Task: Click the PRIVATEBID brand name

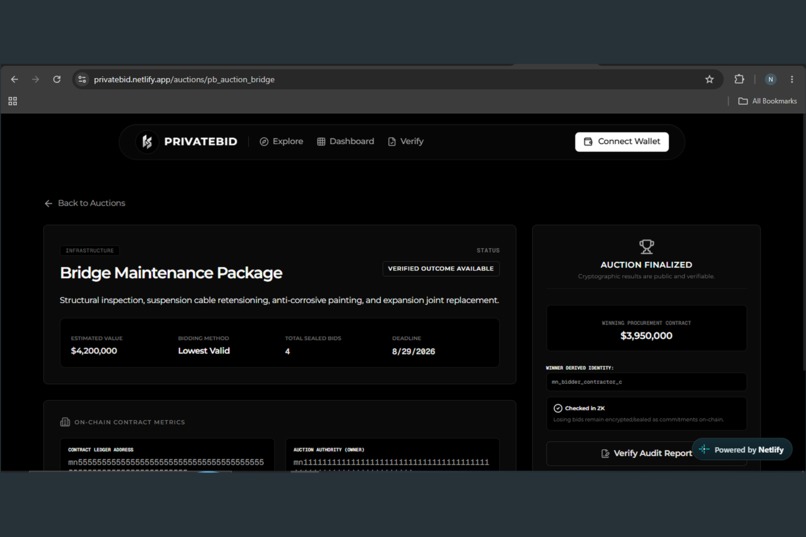Action: (200, 141)
